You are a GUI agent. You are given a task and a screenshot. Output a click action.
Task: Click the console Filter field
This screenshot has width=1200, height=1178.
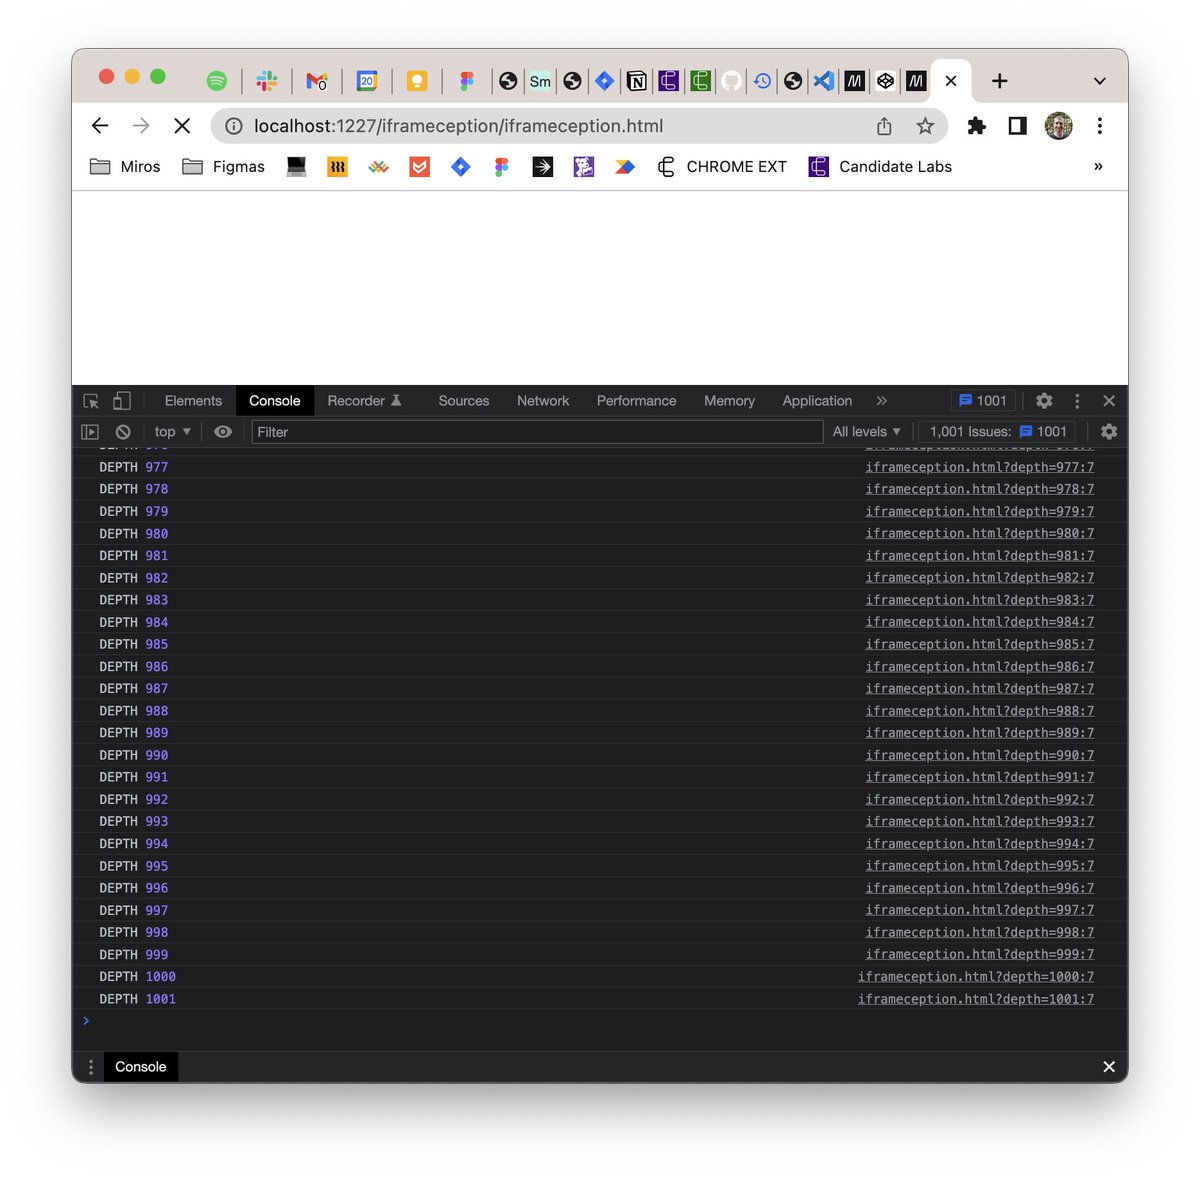click(x=537, y=432)
